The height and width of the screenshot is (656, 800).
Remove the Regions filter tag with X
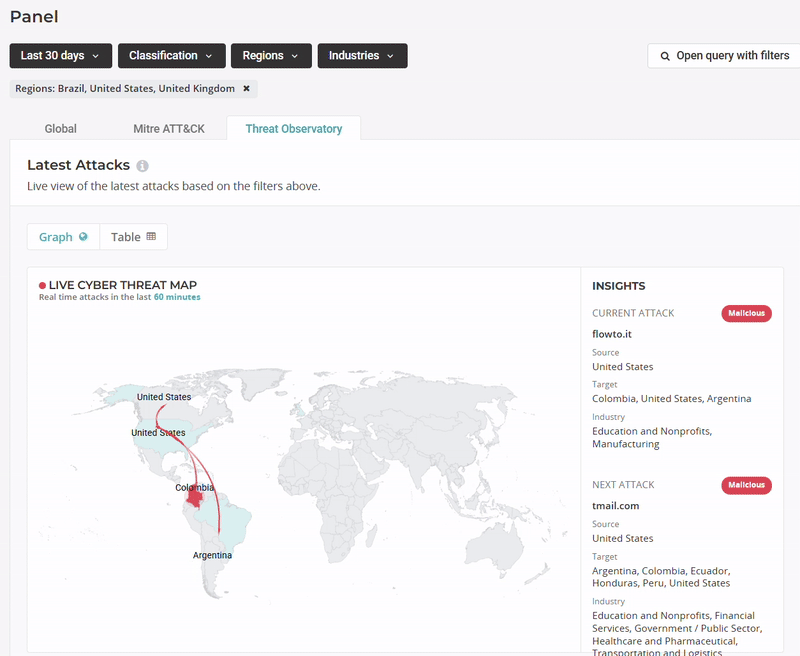(246, 89)
